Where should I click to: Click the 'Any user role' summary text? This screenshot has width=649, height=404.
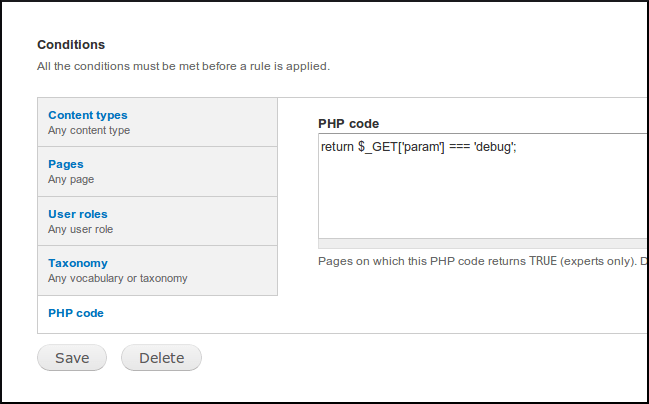pyautogui.click(x=80, y=229)
